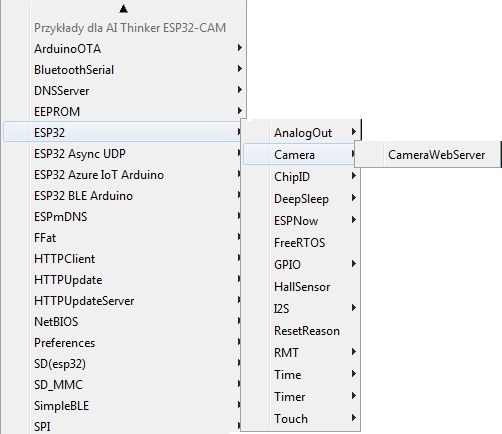Open the GPIO submenu
The height and width of the screenshot is (434, 502).
[x=301, y=265]
